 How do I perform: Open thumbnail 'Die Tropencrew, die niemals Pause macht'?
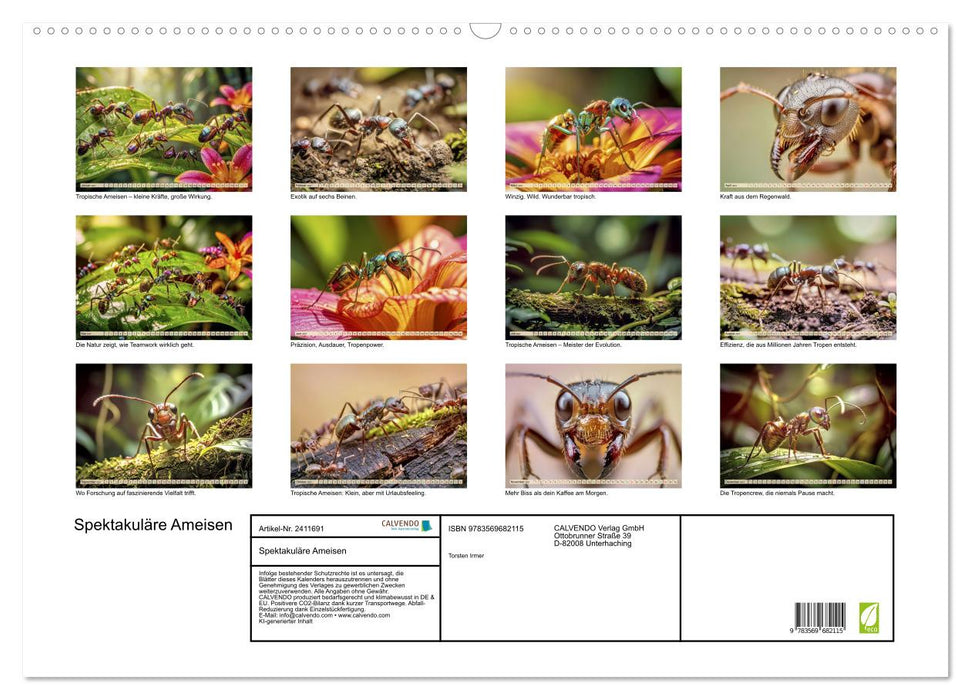point(808,426)
